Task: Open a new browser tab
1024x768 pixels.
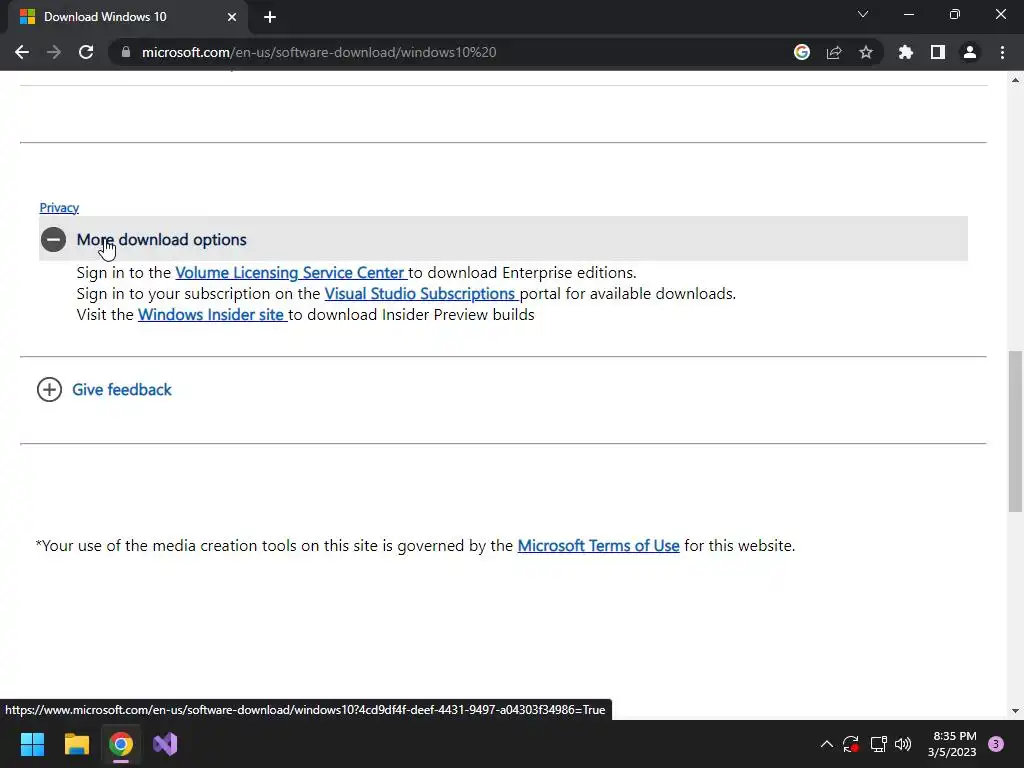Action: coord(270,17)
